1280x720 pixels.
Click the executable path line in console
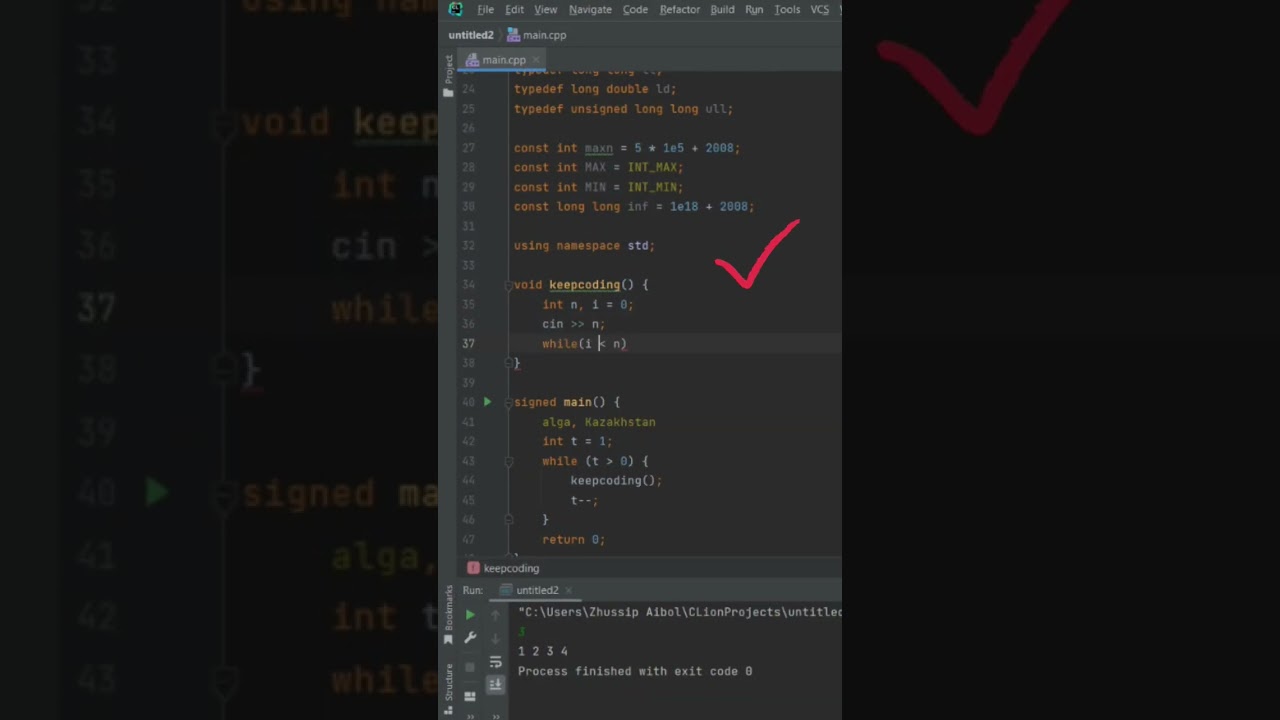click(x=679, y=612)
